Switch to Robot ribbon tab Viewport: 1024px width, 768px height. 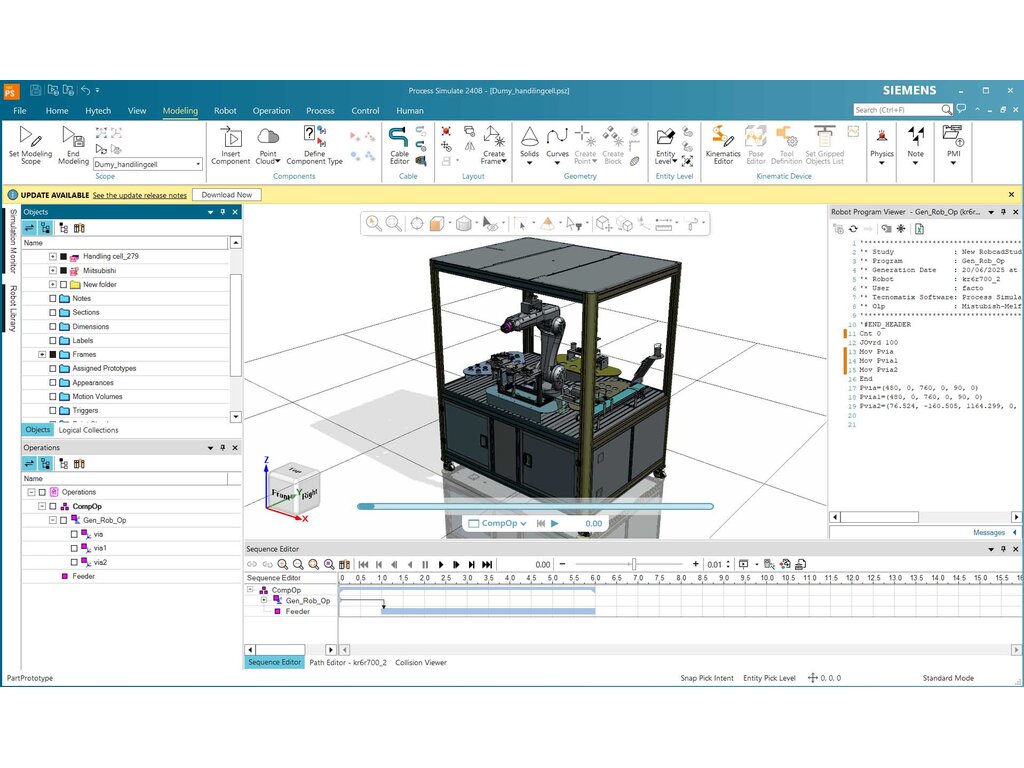tap(225, 110)
